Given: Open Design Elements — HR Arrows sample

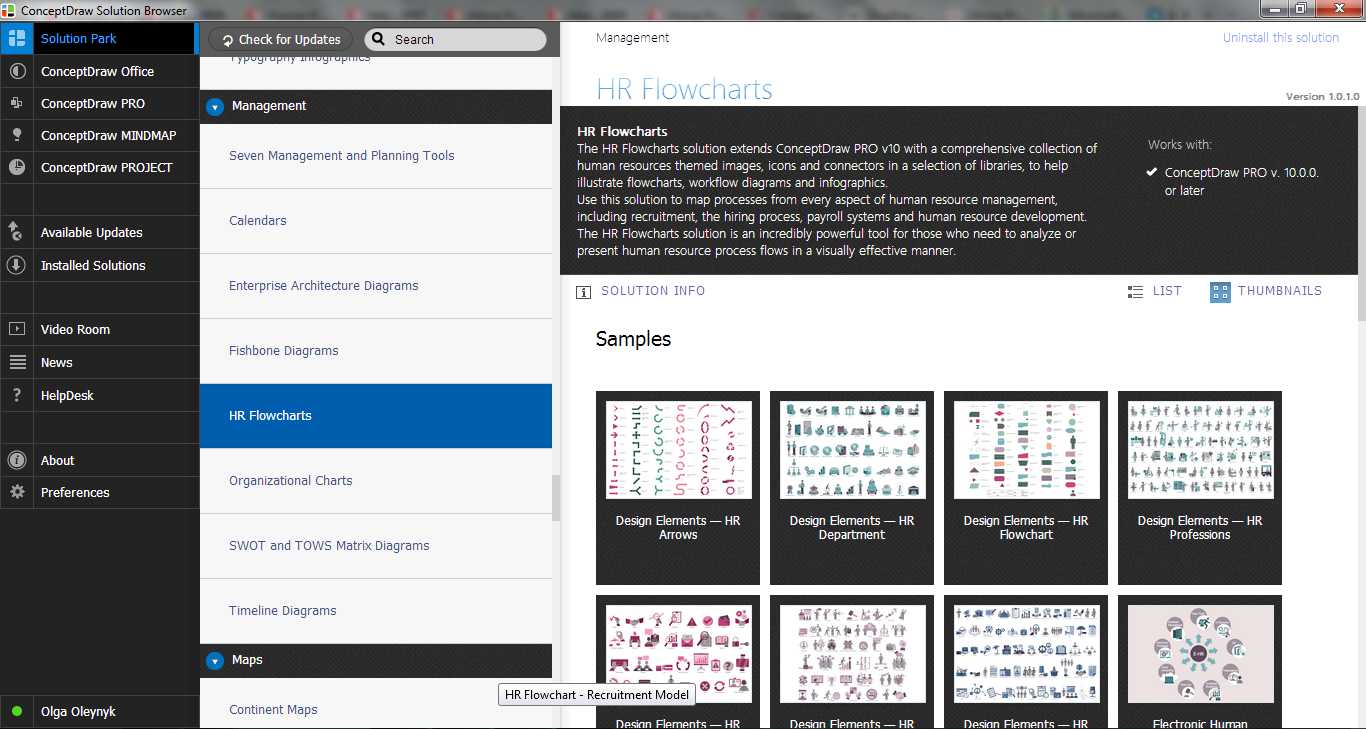Looking at the screenshot, I should [678, 488].
